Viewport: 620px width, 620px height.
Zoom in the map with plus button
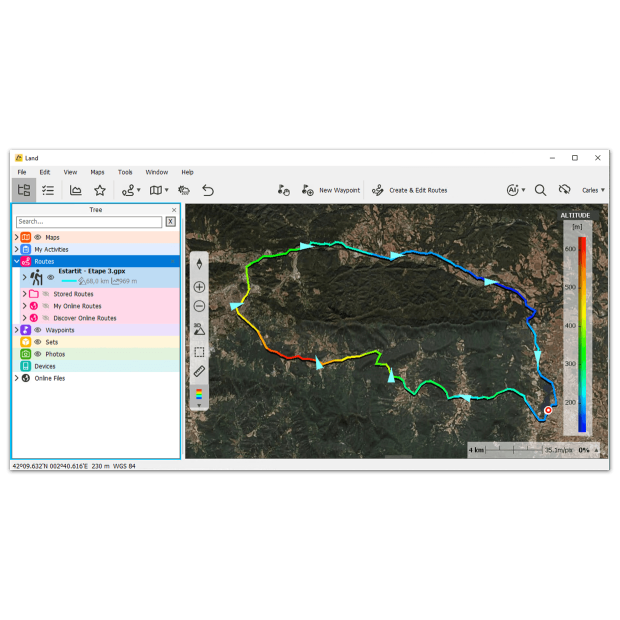tap(199, 287)
